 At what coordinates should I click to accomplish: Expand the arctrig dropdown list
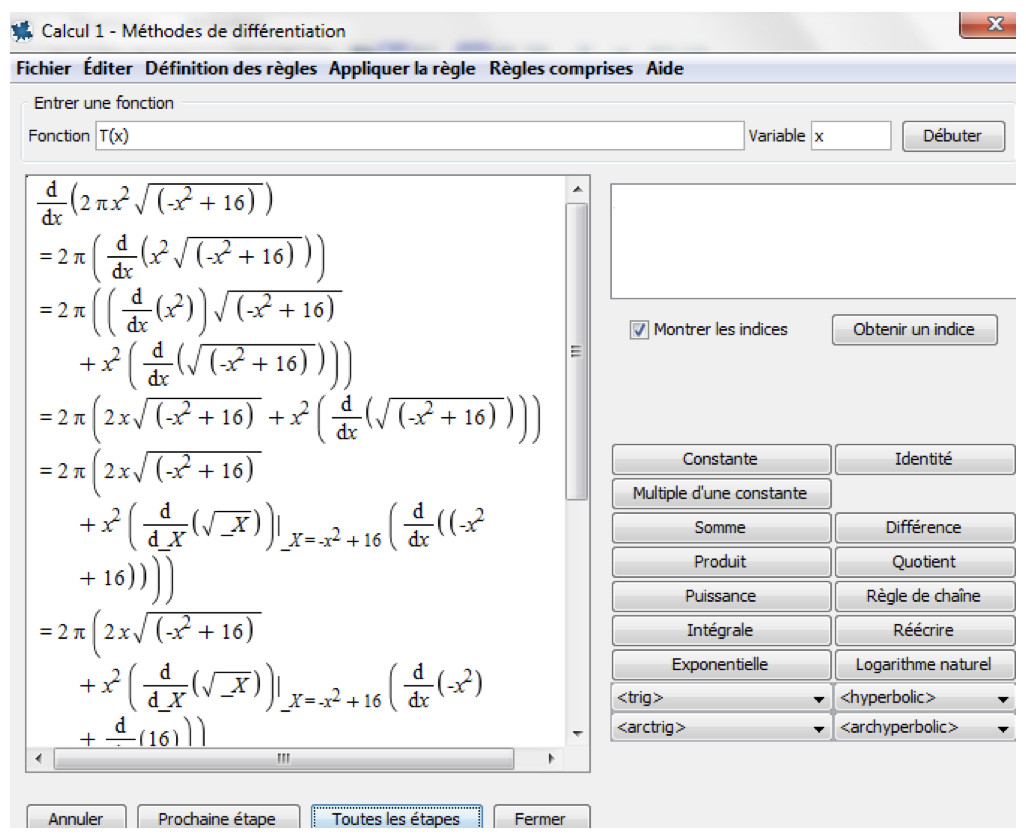[720, 728]
